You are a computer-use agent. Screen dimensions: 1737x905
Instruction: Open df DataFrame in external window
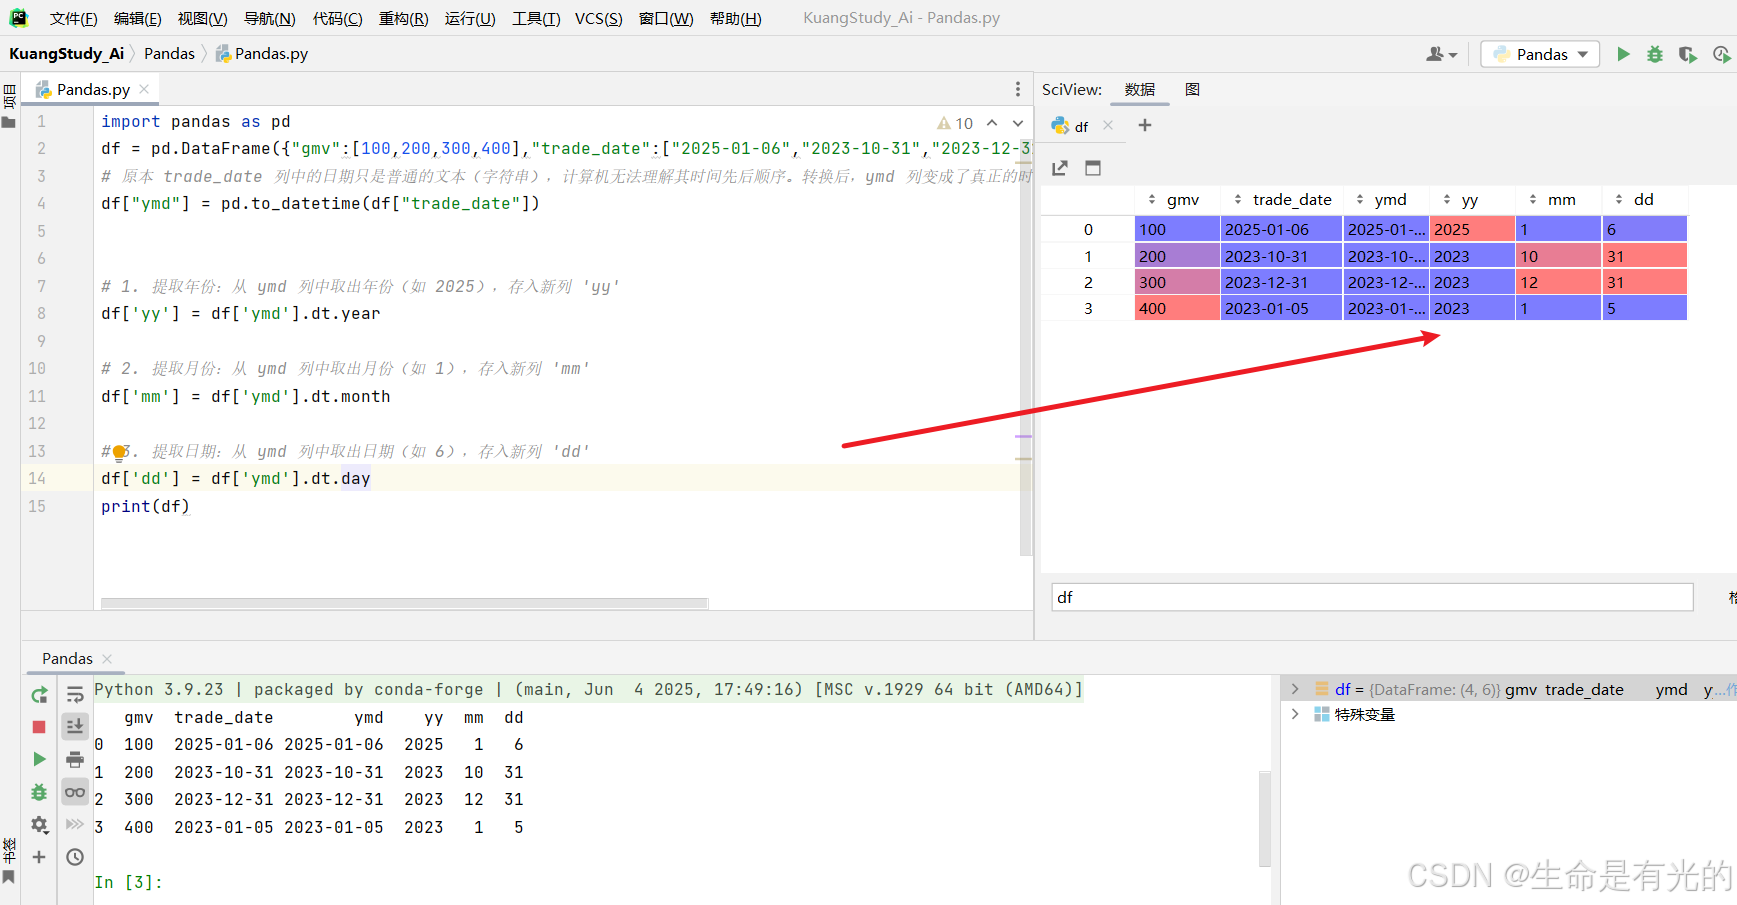(x=1060, y=168)
